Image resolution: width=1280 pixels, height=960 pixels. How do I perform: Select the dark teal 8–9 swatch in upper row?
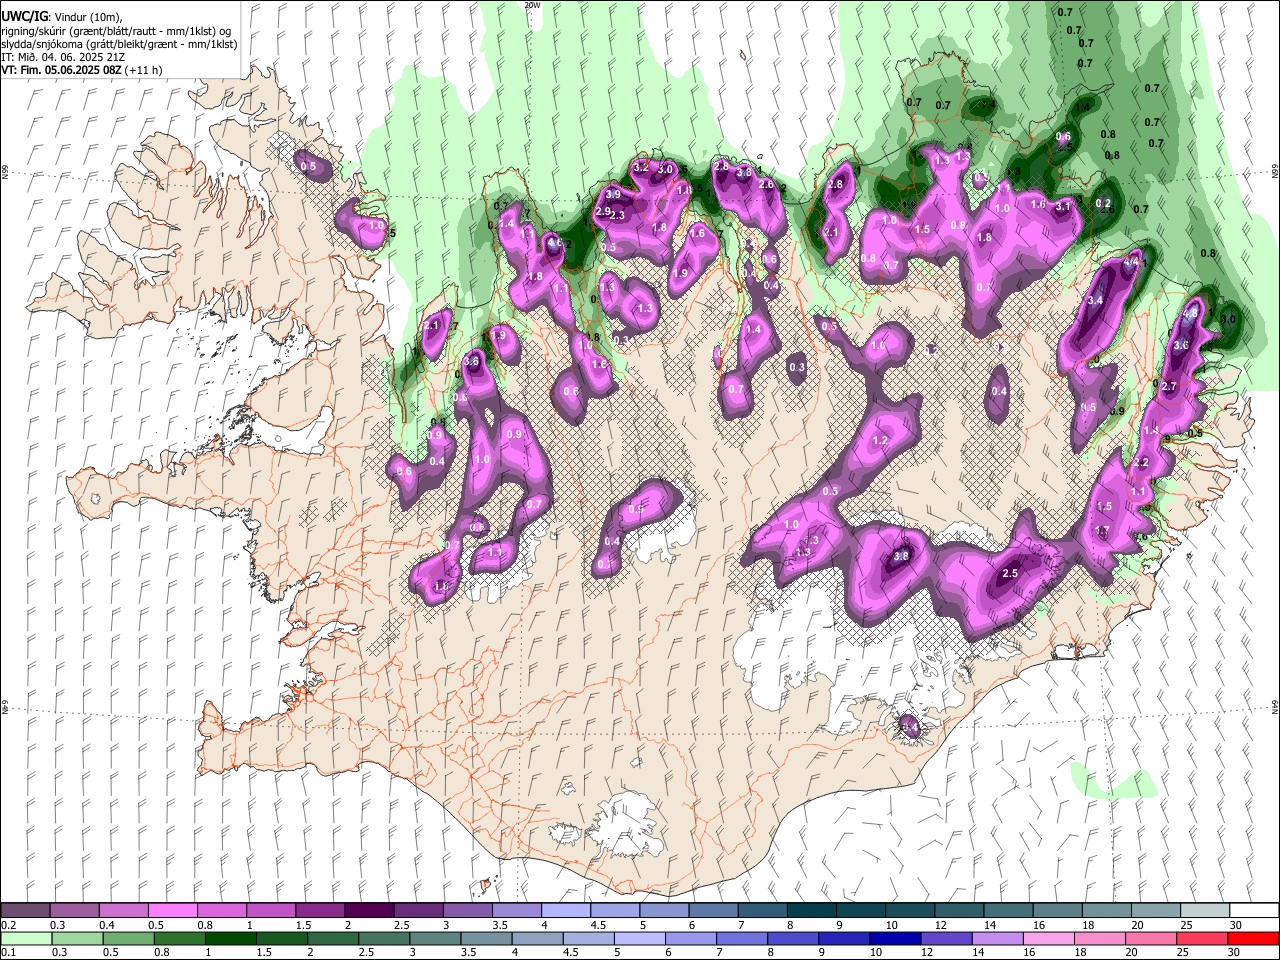[811, 911]
